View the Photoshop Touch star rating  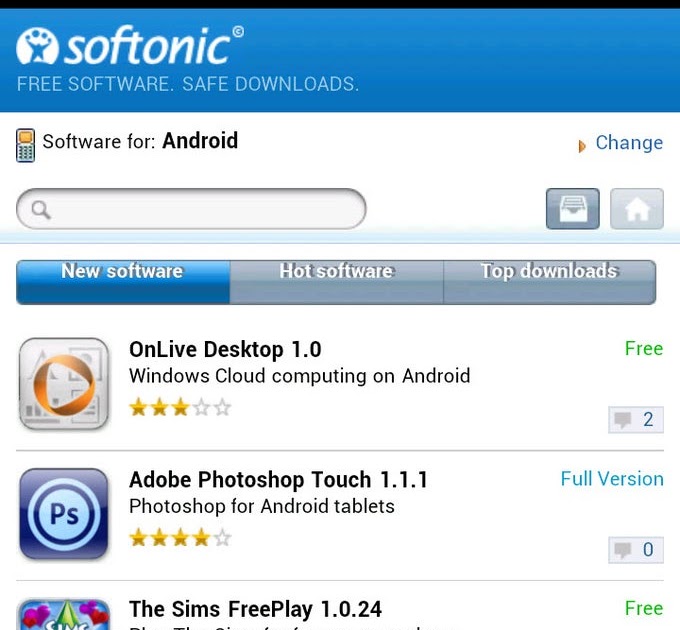click(180, 538)
